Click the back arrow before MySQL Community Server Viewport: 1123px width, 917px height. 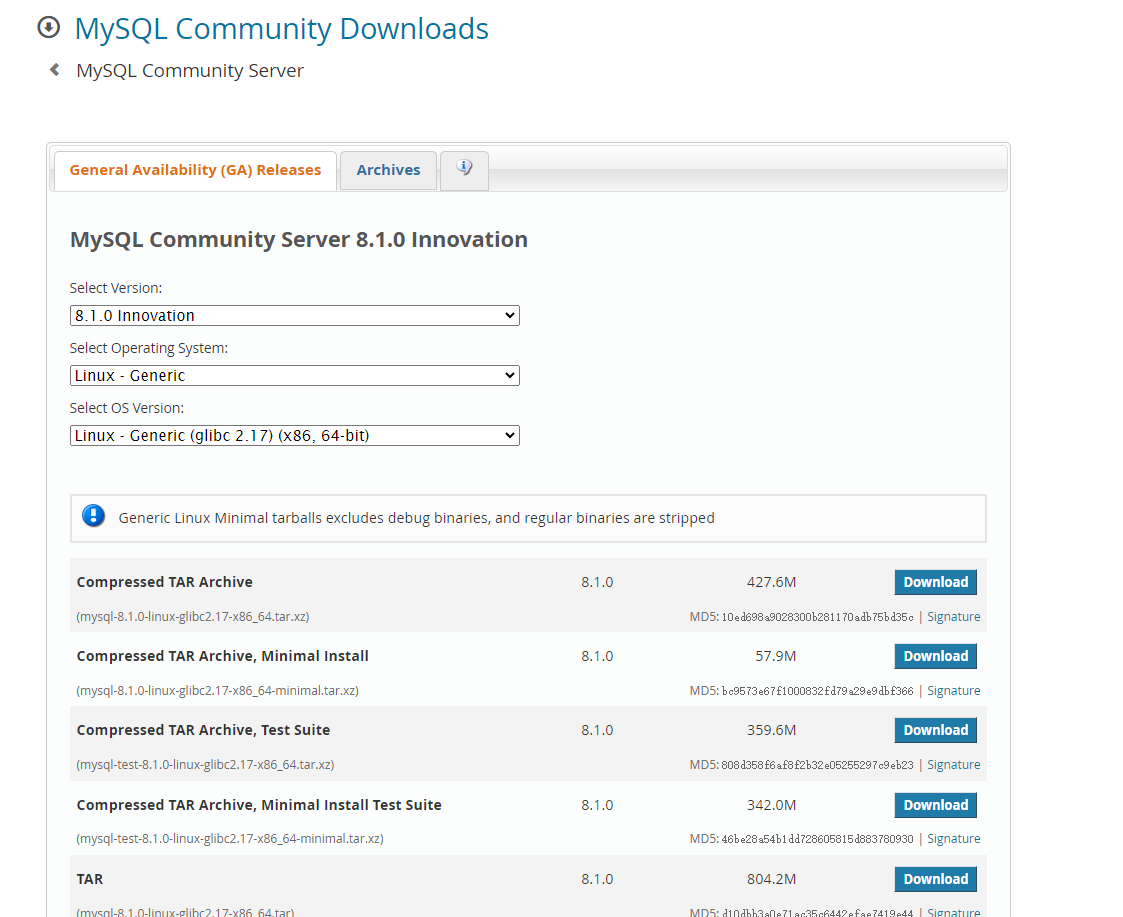(55, 70)
